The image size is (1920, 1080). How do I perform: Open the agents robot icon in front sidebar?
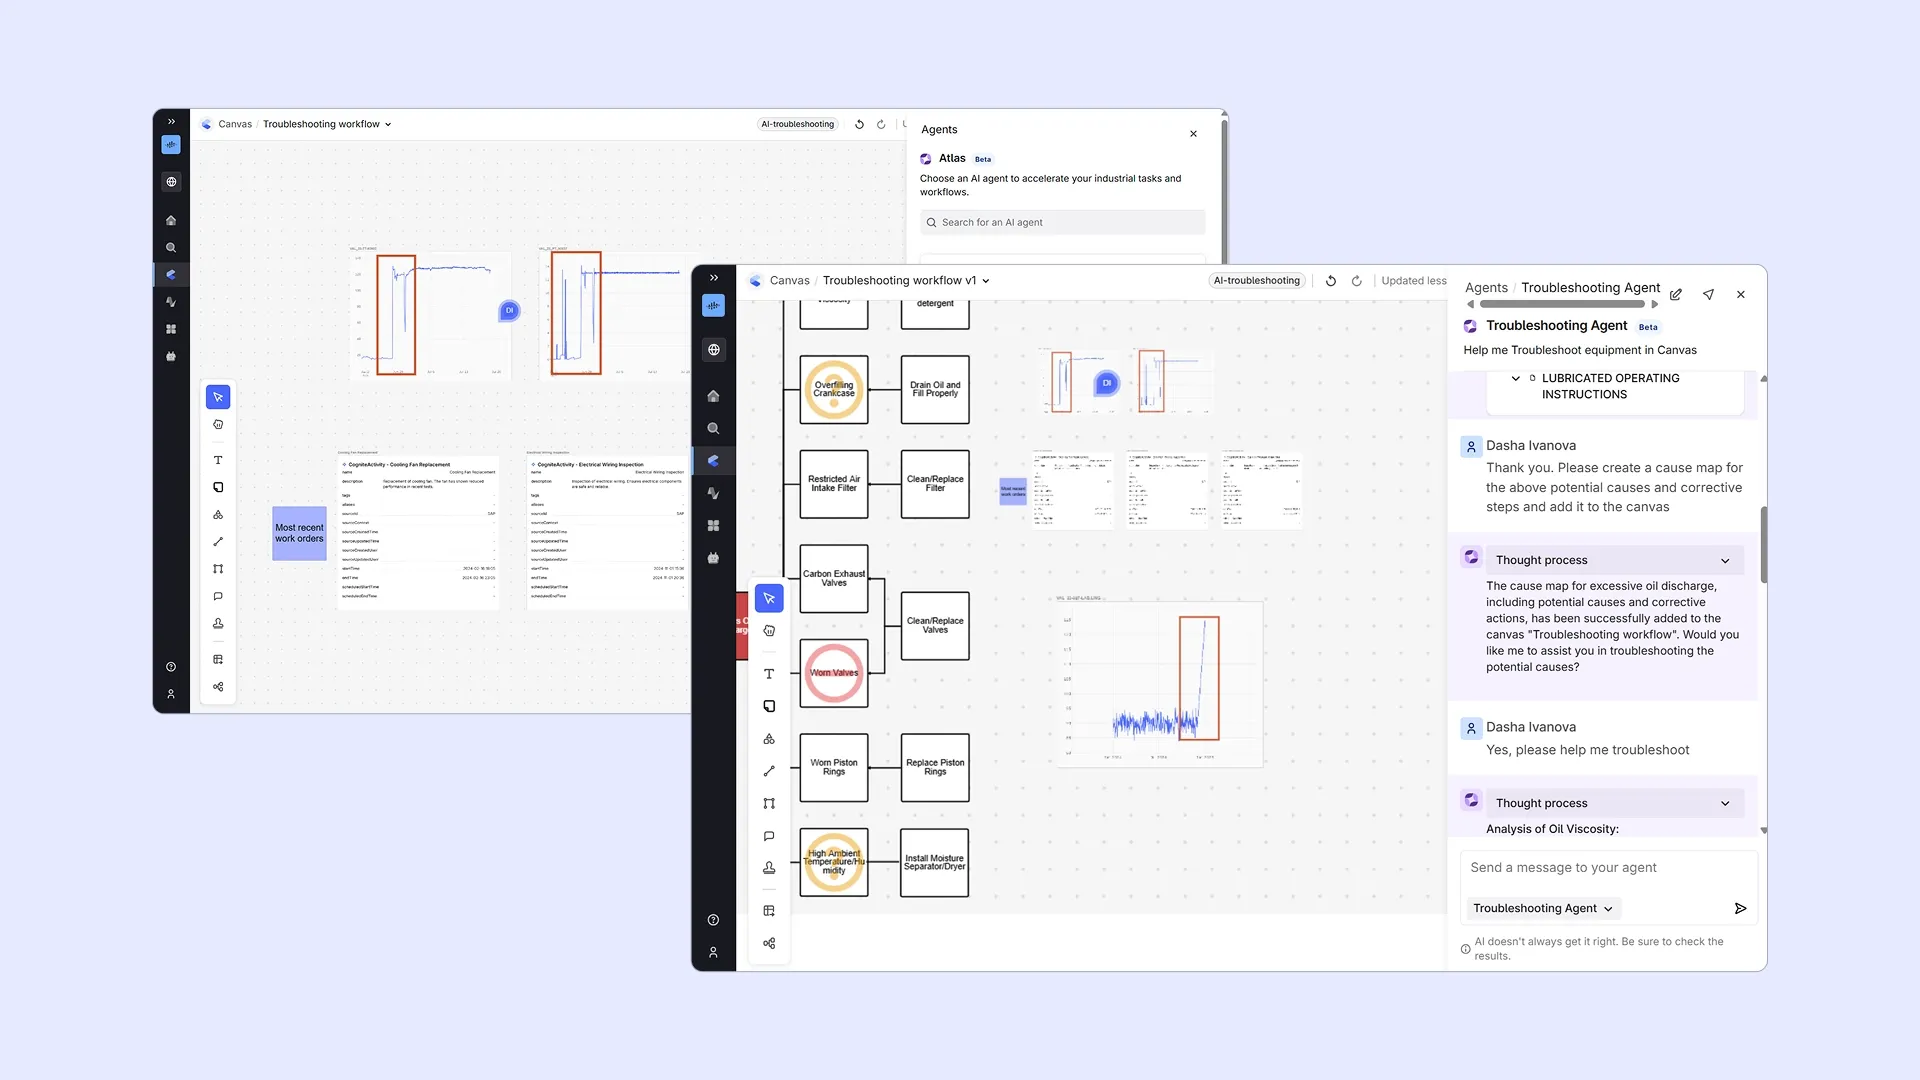click(713, 558)
